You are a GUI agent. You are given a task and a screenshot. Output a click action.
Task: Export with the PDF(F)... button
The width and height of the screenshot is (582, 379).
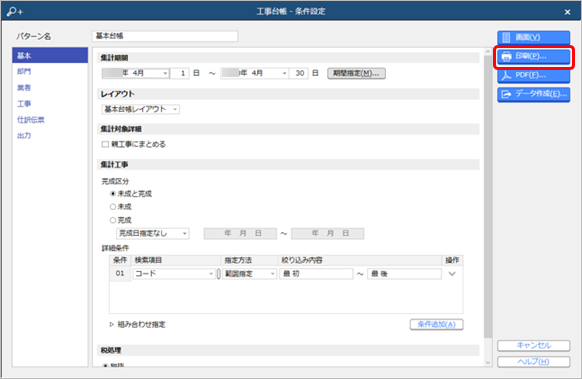click(x=533, y=75)
